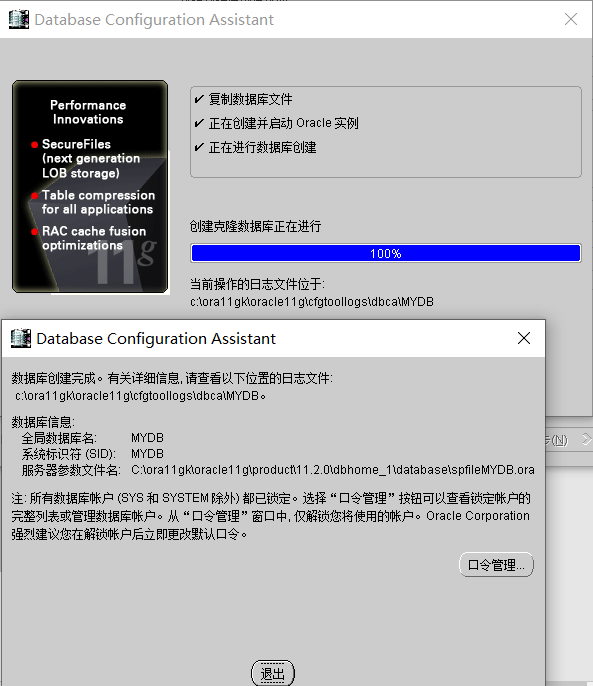The width and height of the screenshot is (593, 686).
Task: Click the DBCA icon in main window title
Action: click(x=19, y=19)
